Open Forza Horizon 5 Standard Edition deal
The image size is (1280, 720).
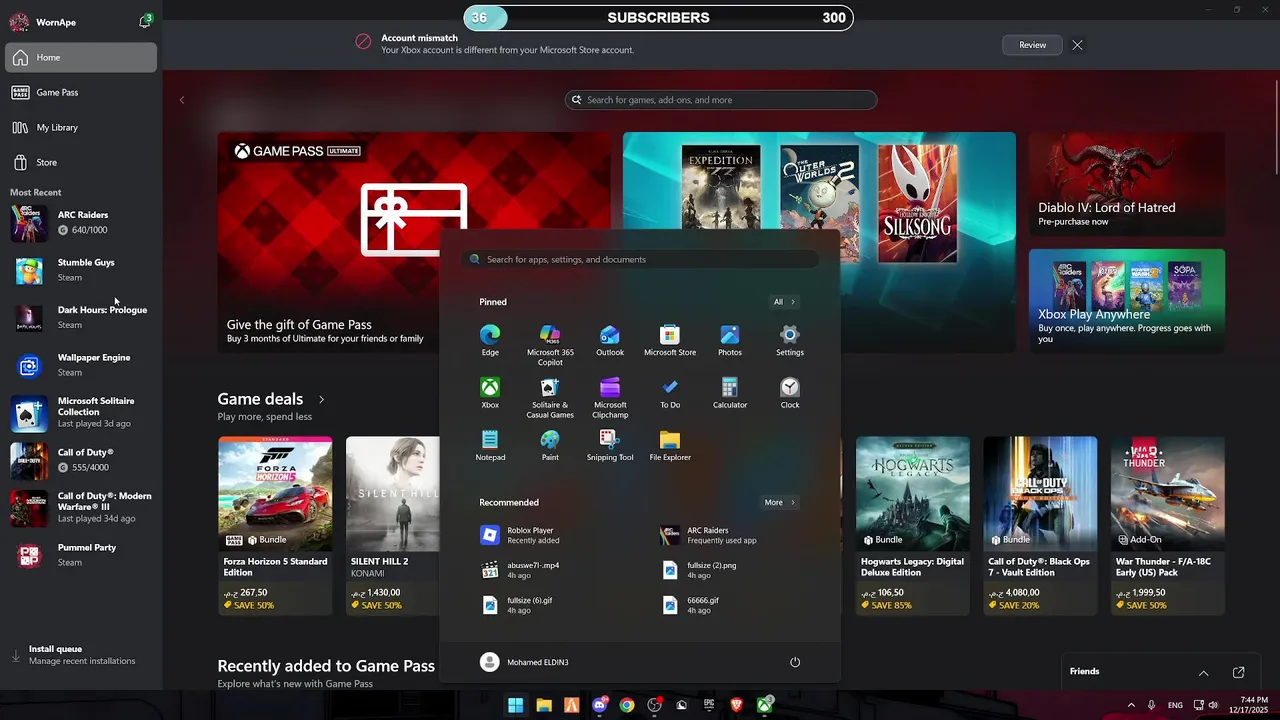pos(275,526)
